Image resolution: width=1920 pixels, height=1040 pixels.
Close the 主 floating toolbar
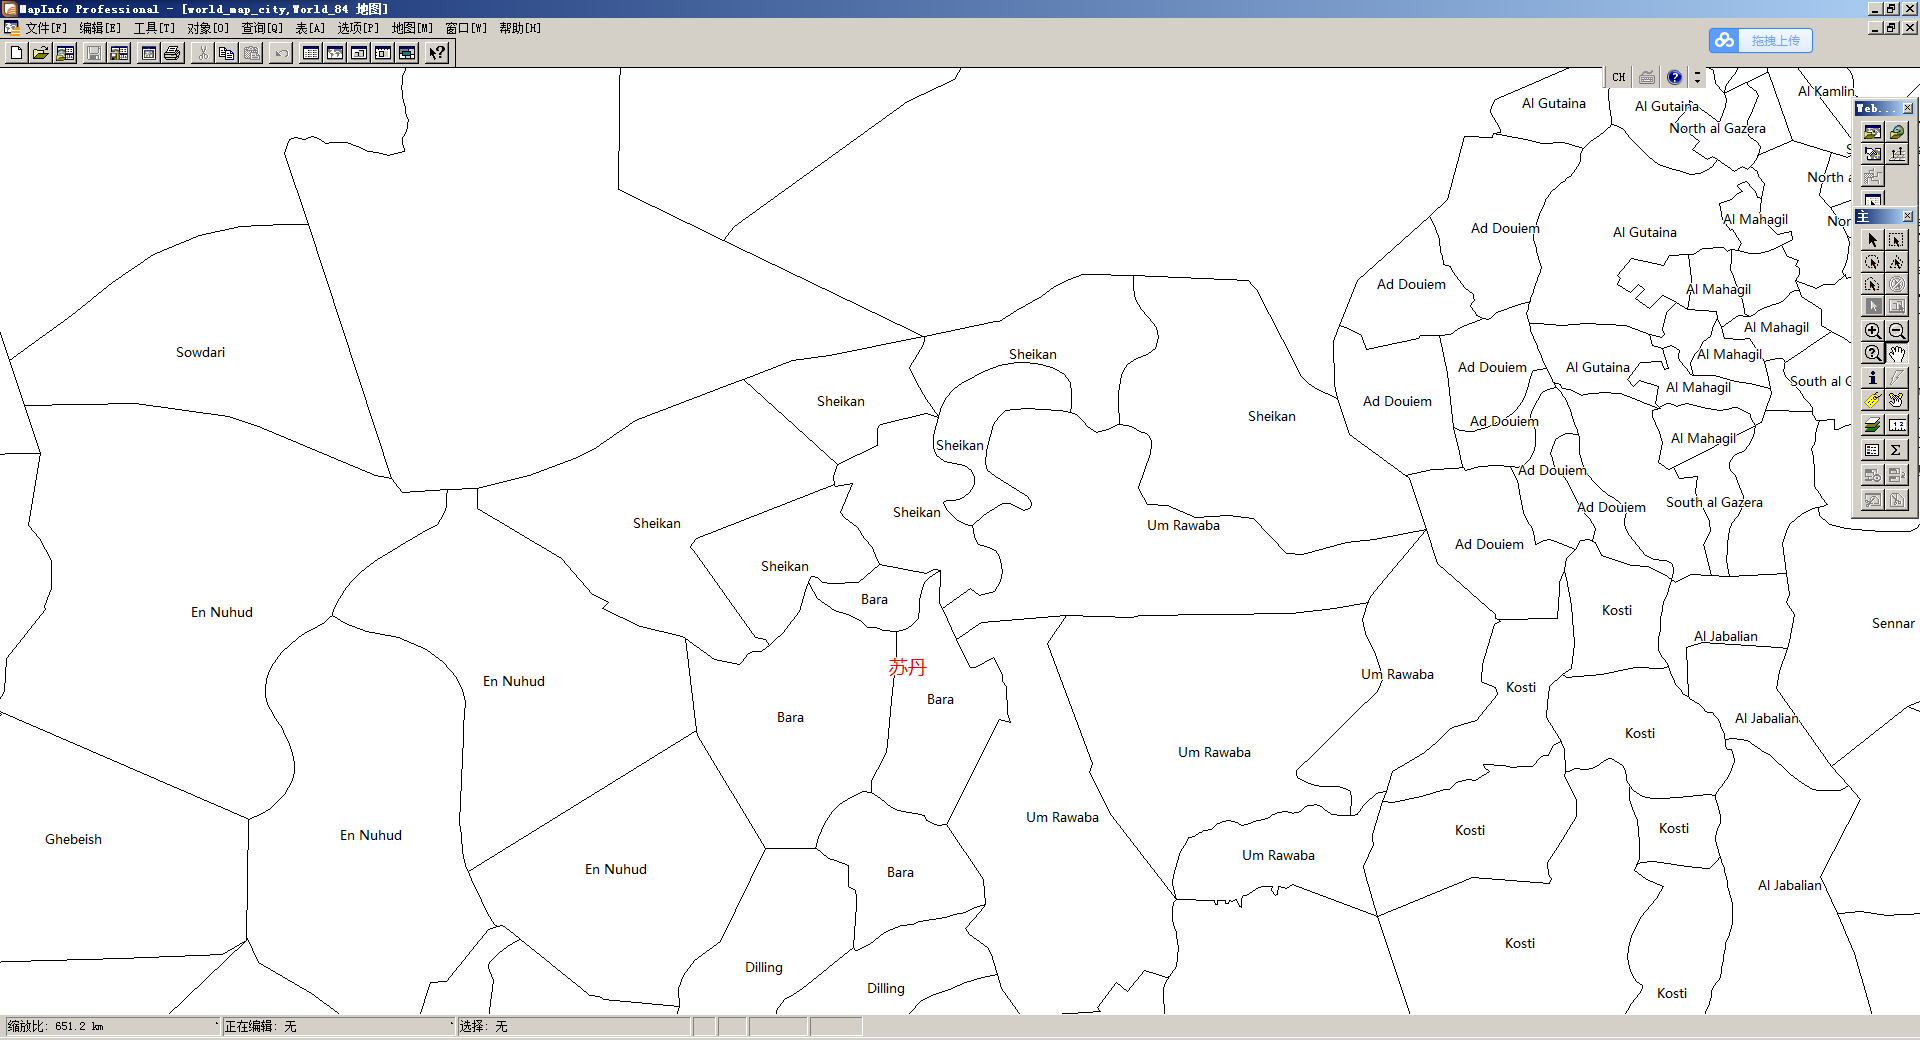(1907, 216)
